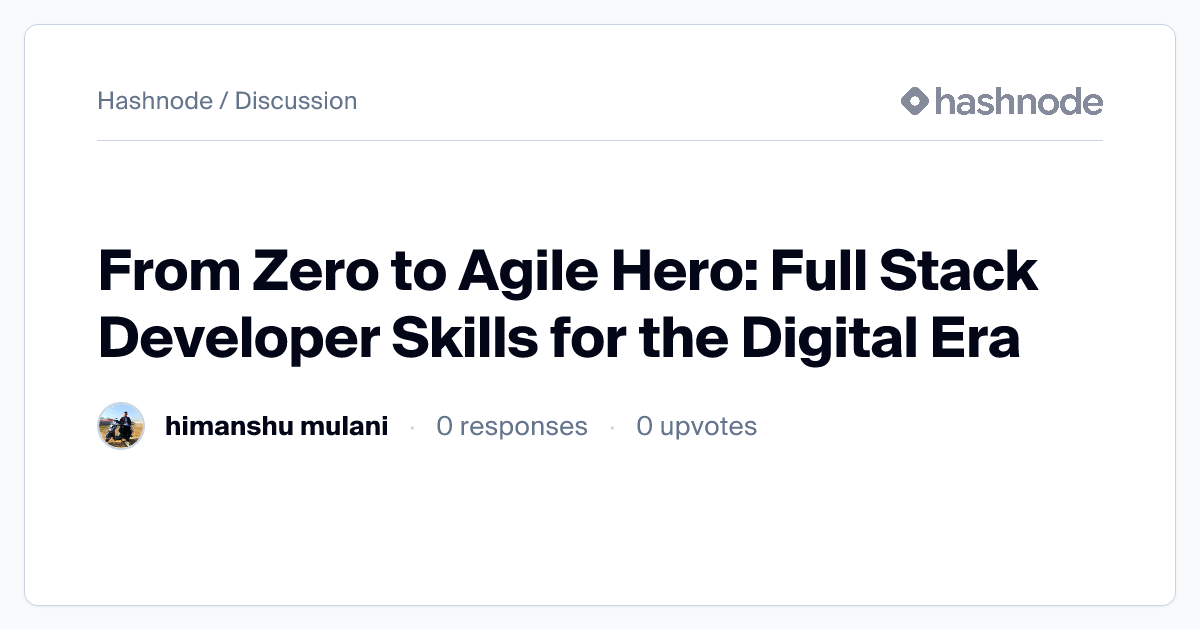Open the "Hashnode" breadcrumb link
This screenshot has width=1200, height=630.
155,101
